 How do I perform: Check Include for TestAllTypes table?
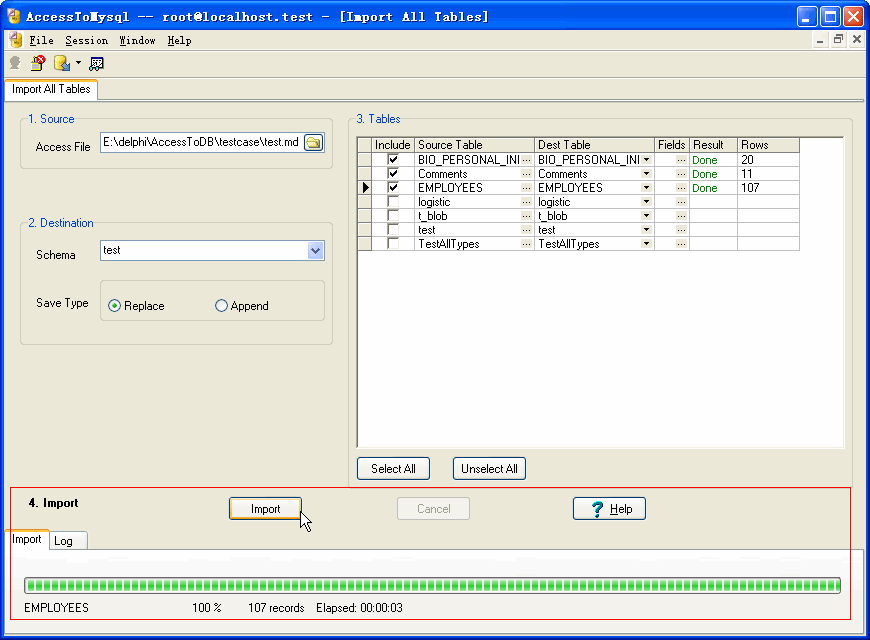(x=393, y=243)
